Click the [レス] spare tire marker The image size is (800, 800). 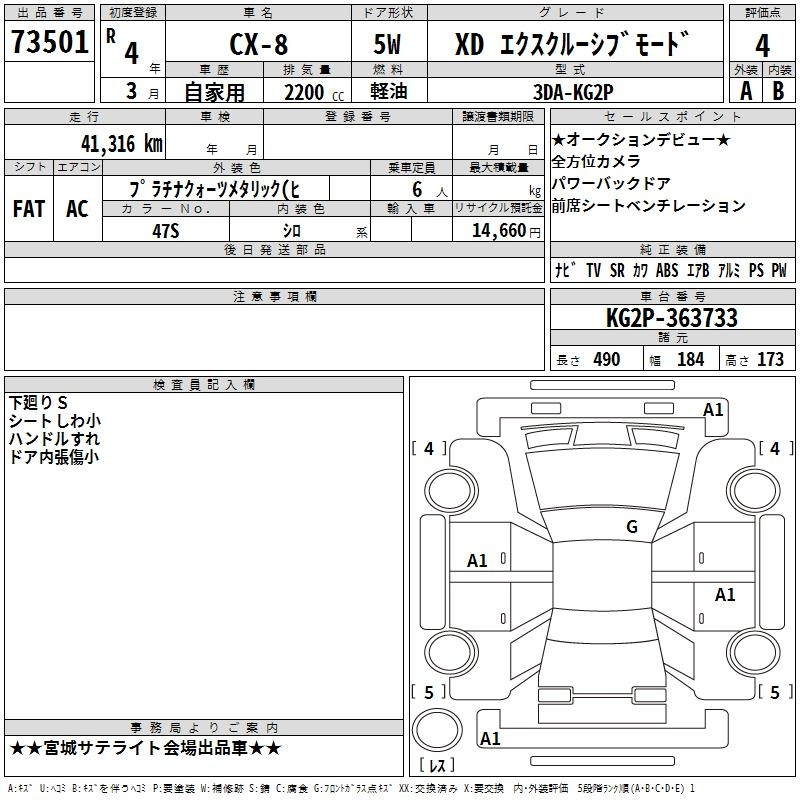point(436,766)
